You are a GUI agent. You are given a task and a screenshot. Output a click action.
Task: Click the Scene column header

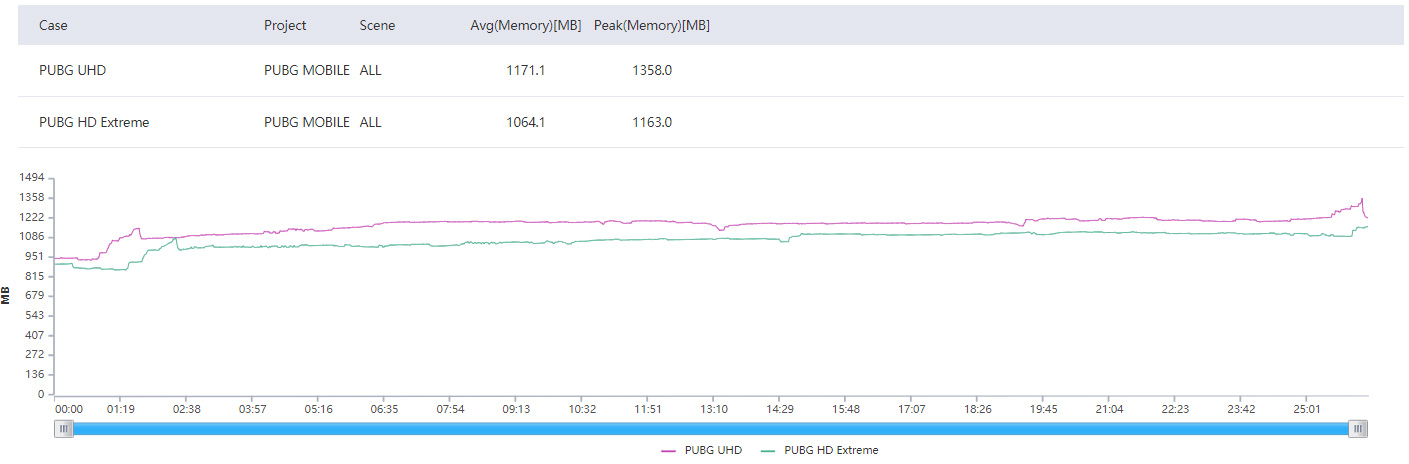click(377, 26)
